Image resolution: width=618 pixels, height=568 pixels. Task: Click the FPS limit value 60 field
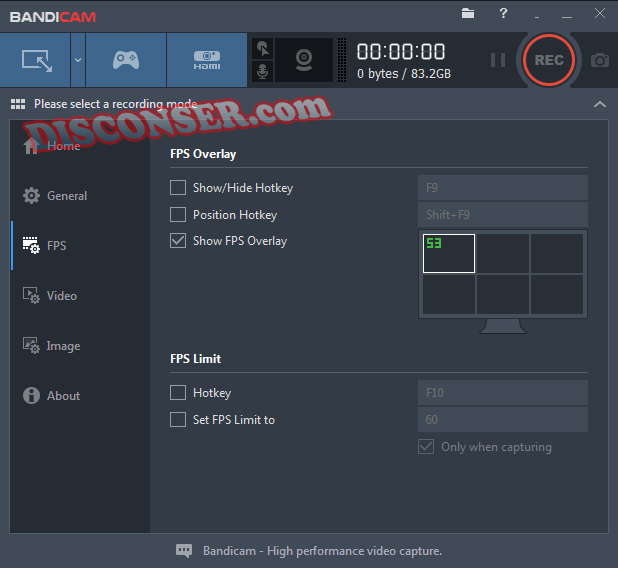[x=503, y=420]
